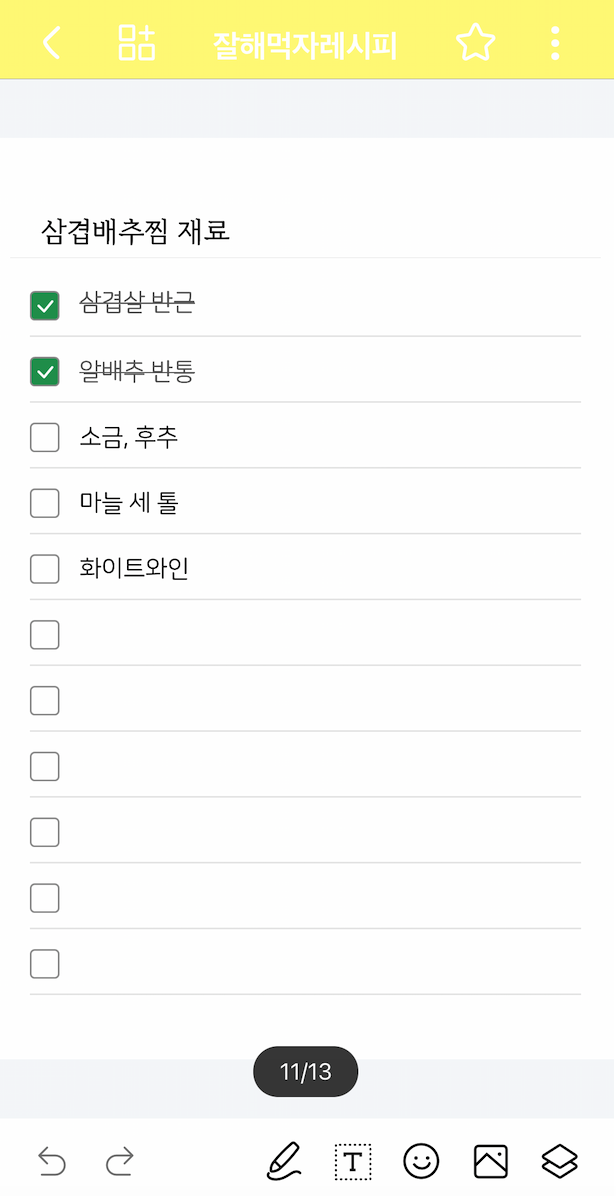Tap the 11/13 page indicator
616x1196 pixels.
pos(305,1072)
